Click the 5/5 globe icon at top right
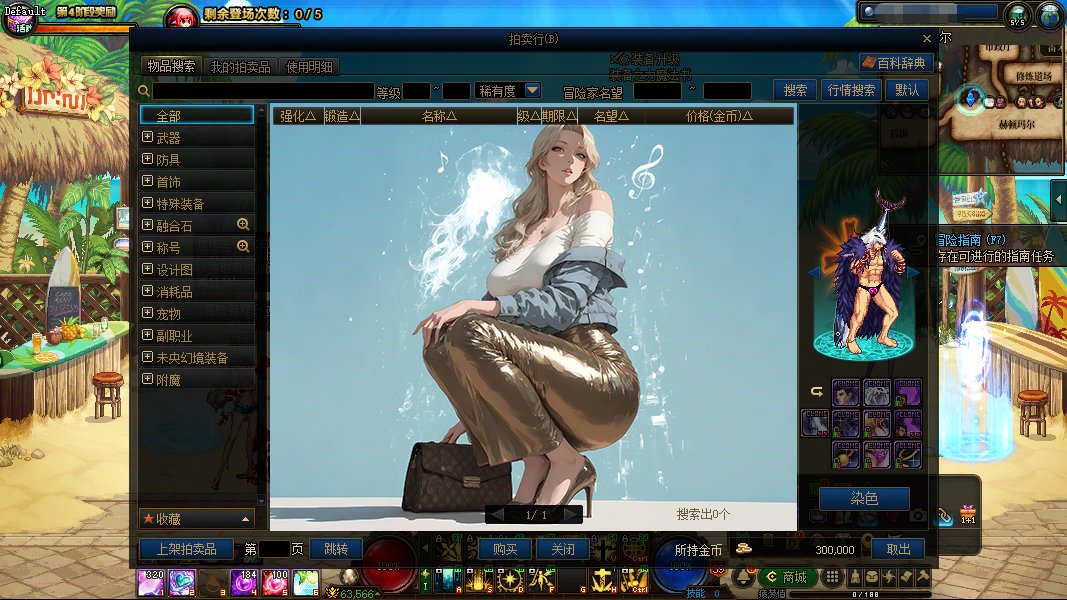 pyautogui.click(x=1018, y=15)
